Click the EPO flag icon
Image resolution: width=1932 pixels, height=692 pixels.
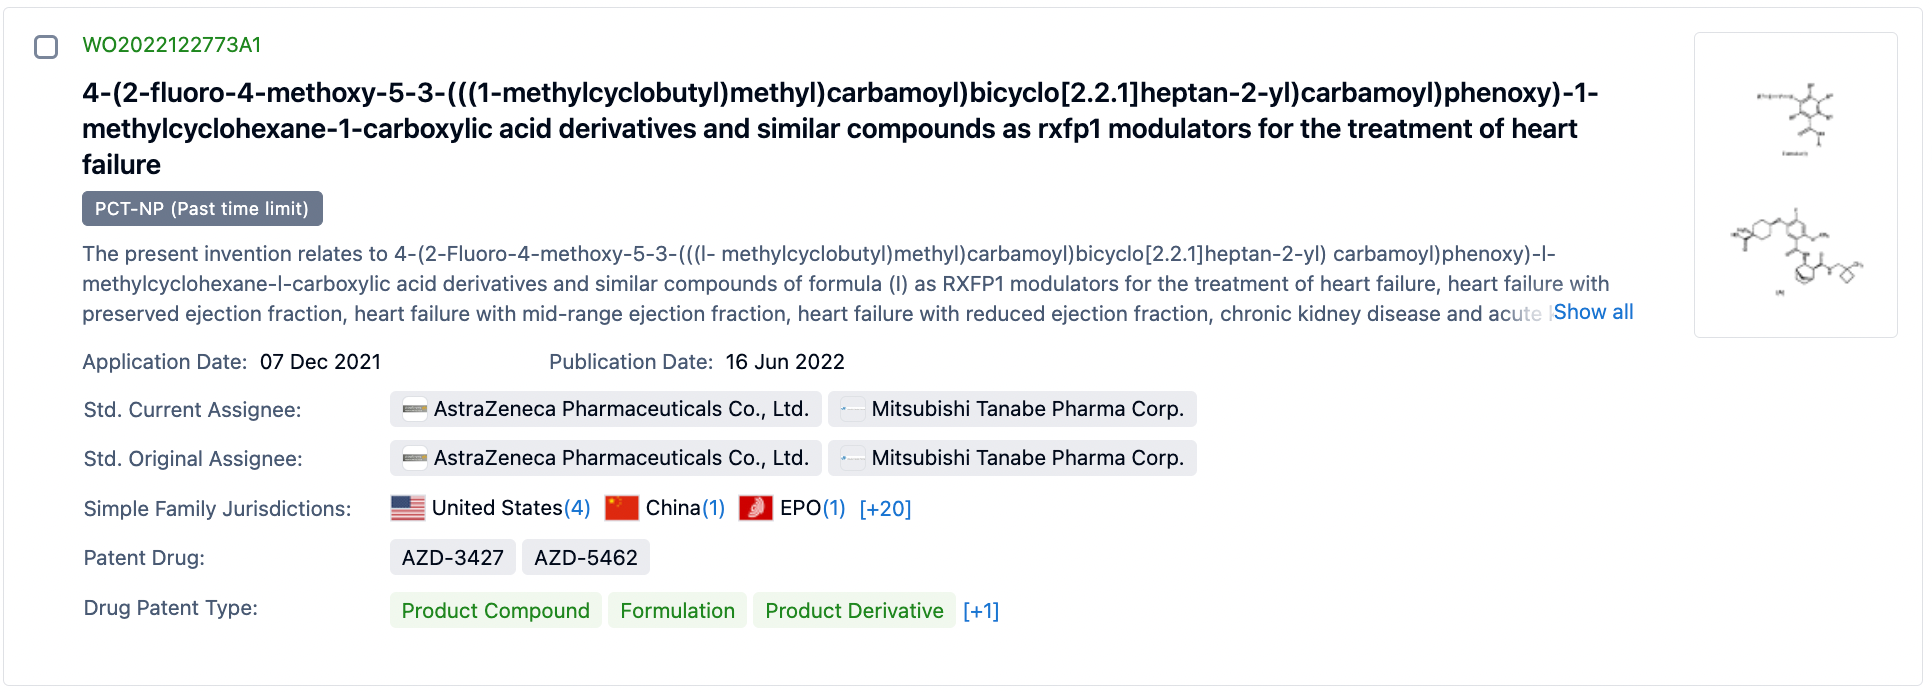coord(756,508)
